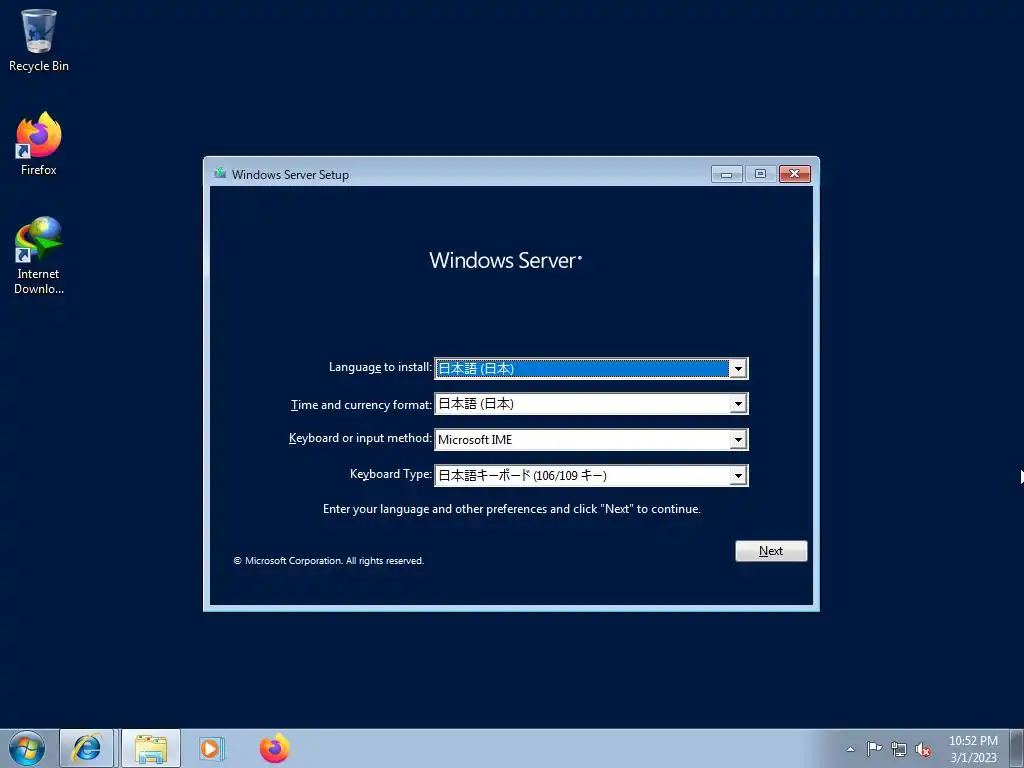The image size is (1024, 768).
Task: Launch Firefox from the taskbar
Action: pos(274,748)
